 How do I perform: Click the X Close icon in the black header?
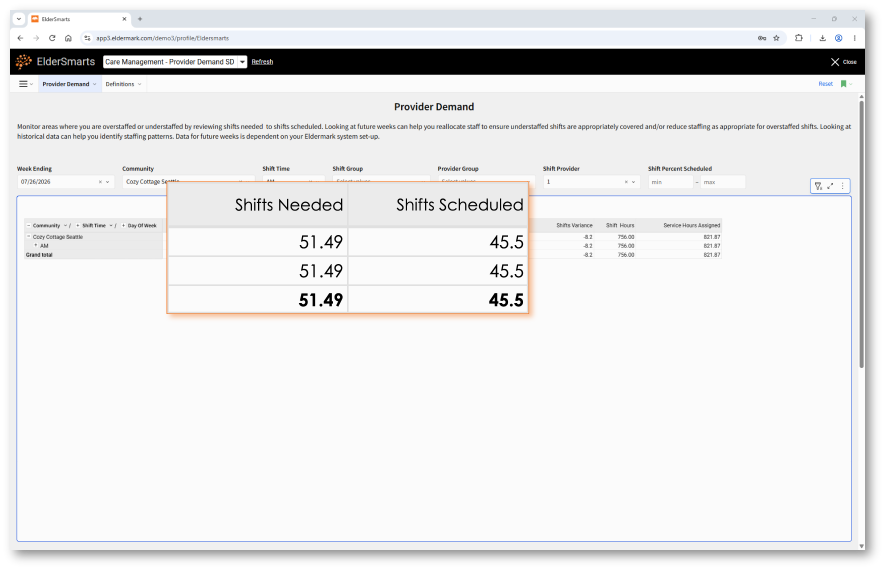coord(835,62)
